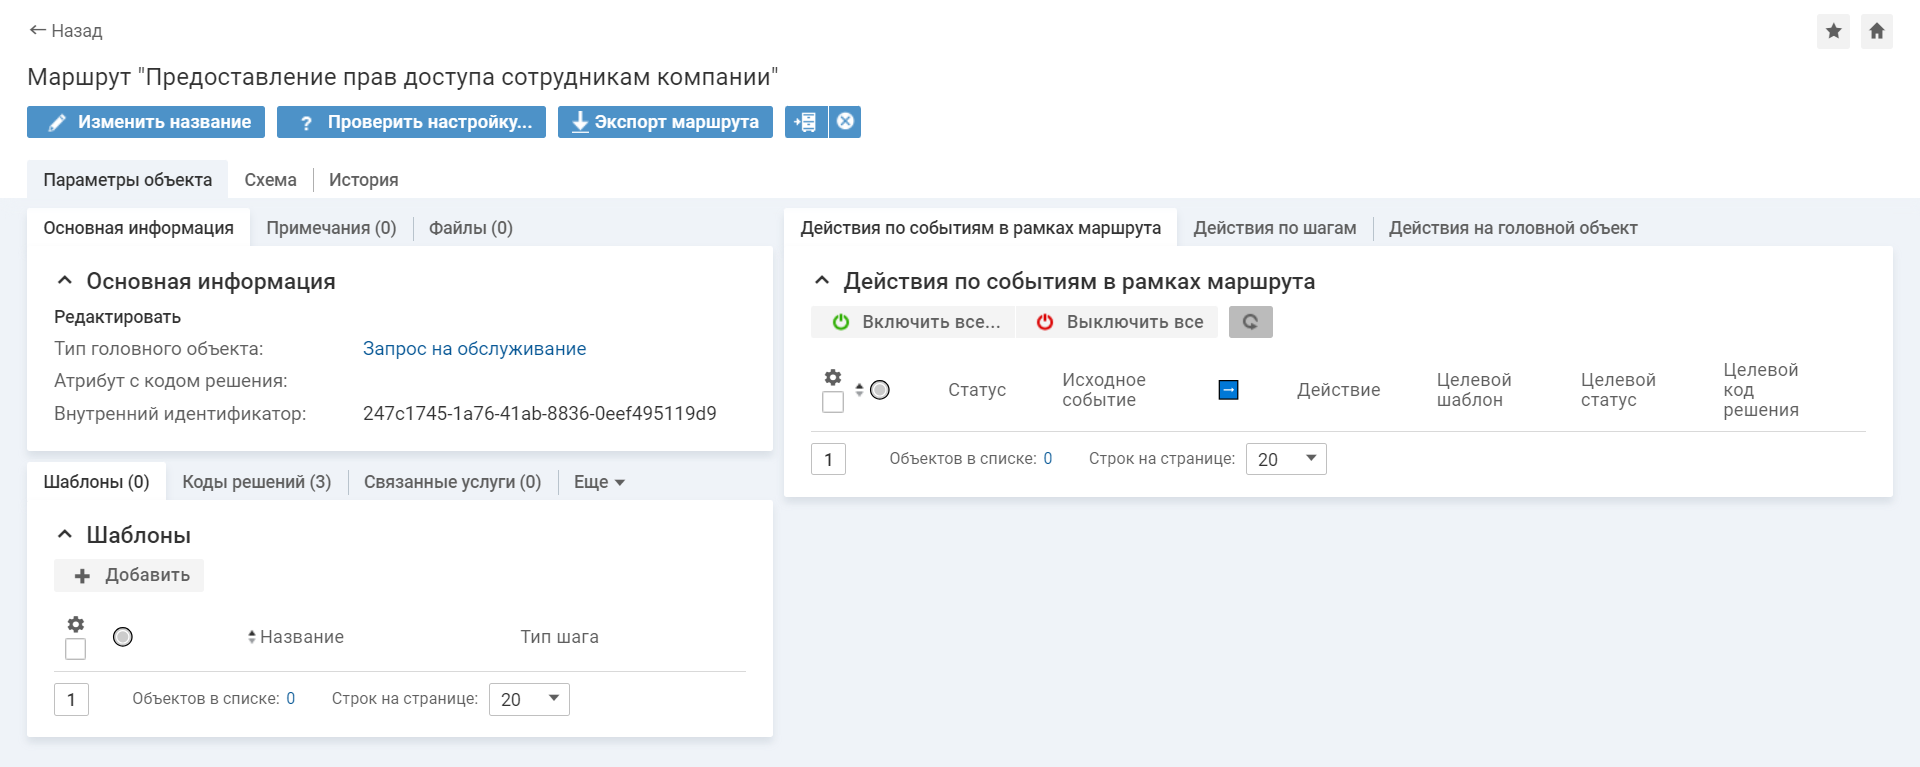The height and width of the screenshot is (767, 1920).
Task: Open the Коды решений (3) tab
Action: [x=256, y=482]
